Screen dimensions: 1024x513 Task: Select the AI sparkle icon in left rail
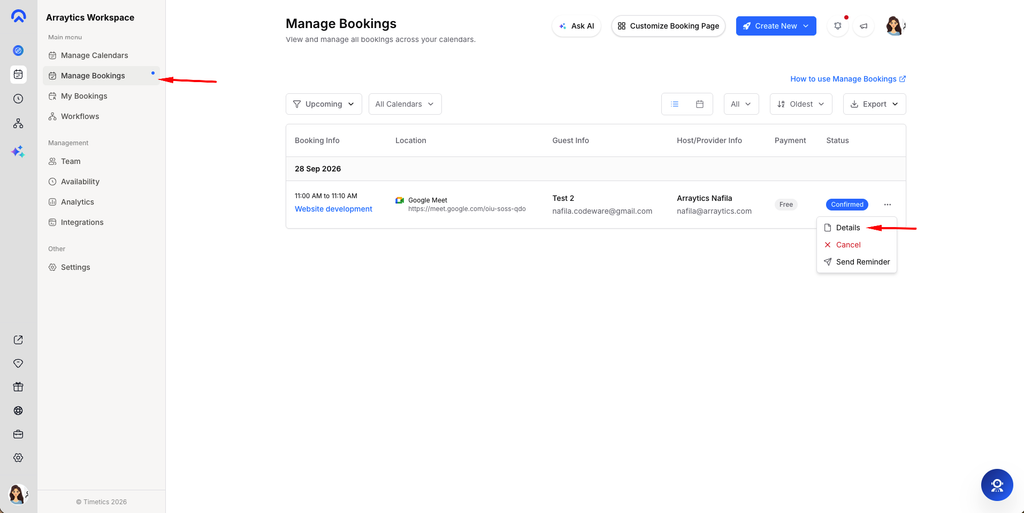[x=18, y=151]
